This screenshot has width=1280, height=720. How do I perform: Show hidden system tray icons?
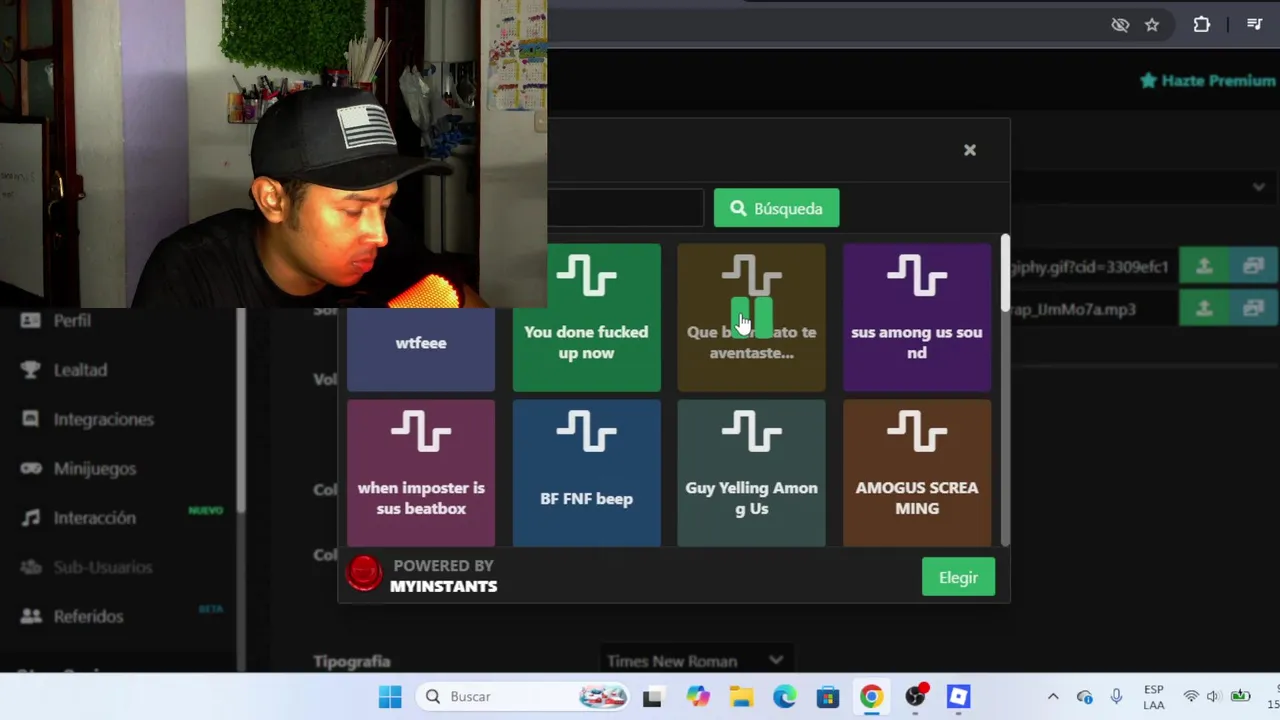pyautogui.click(x=1052, y=697)
